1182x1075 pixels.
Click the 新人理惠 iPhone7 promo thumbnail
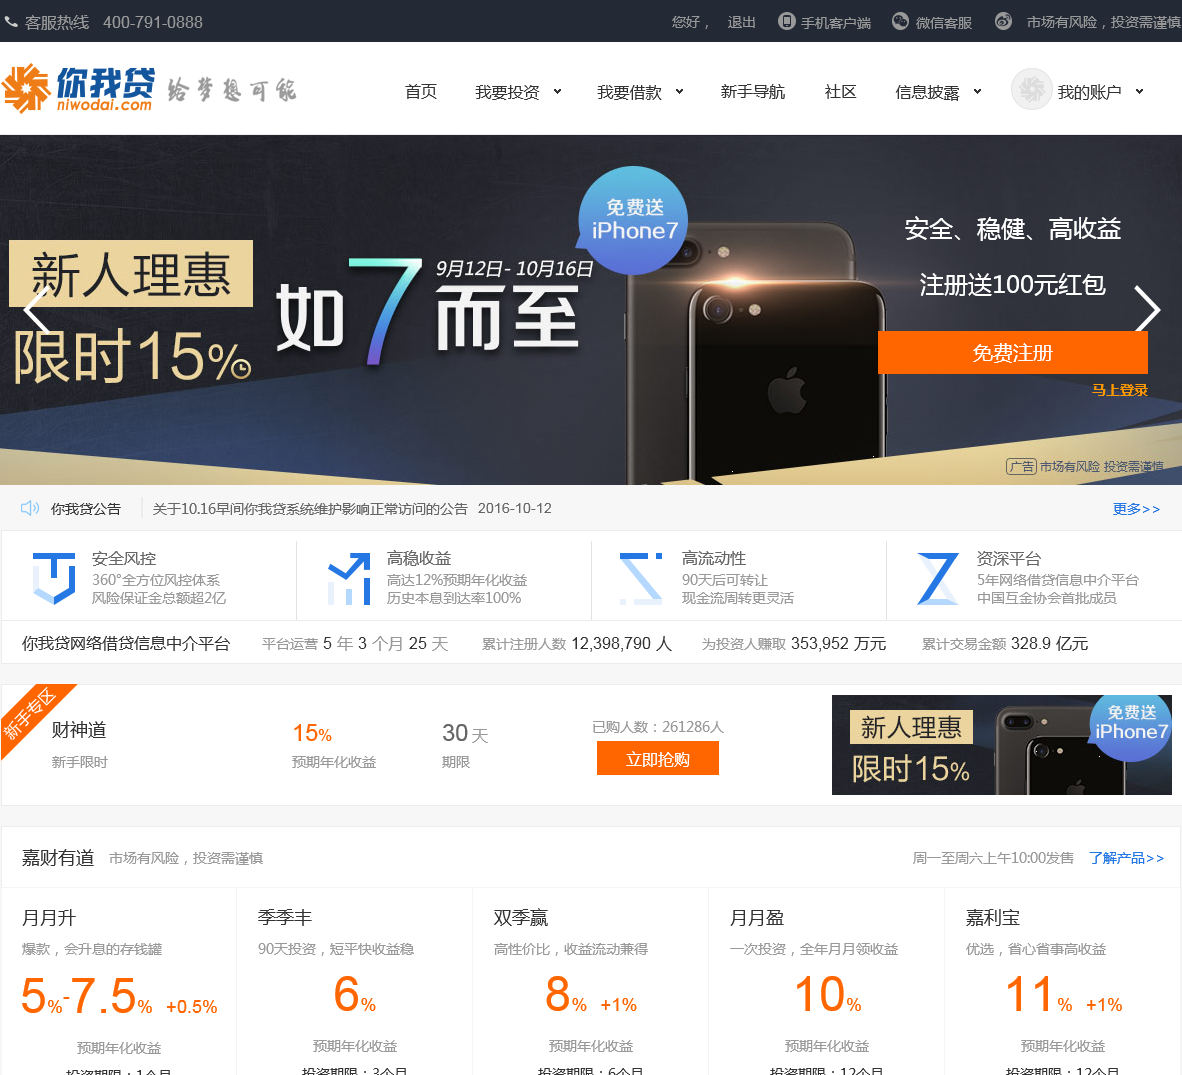1001,745
